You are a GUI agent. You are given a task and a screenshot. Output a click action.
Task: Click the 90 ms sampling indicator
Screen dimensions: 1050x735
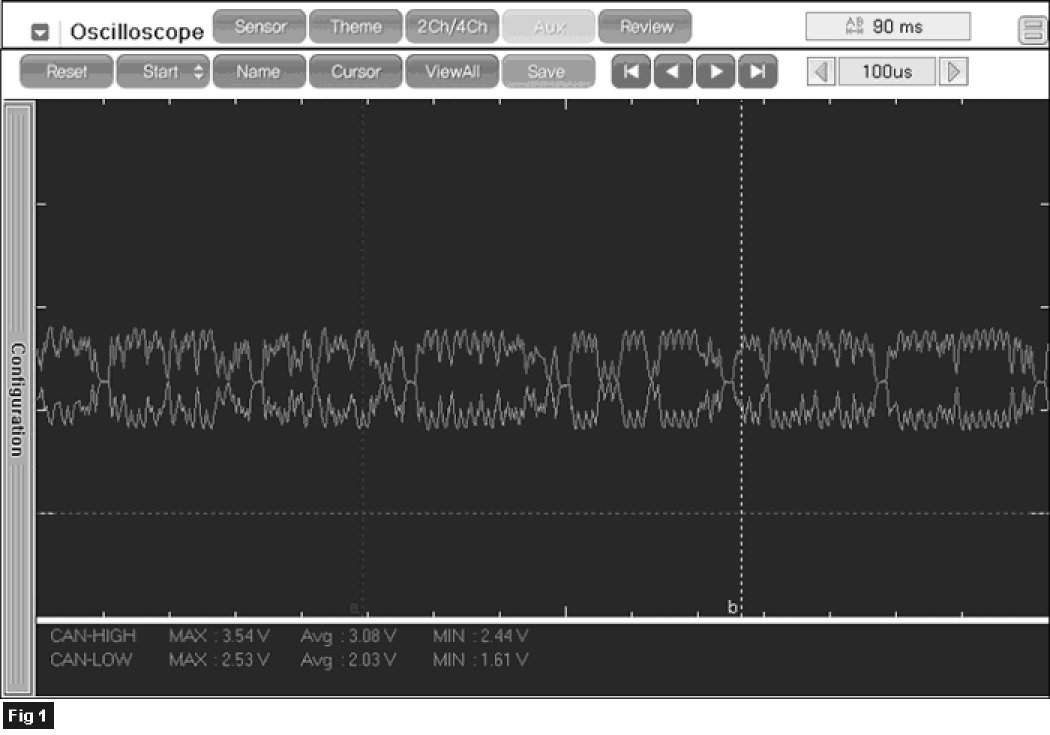point(887,27)
